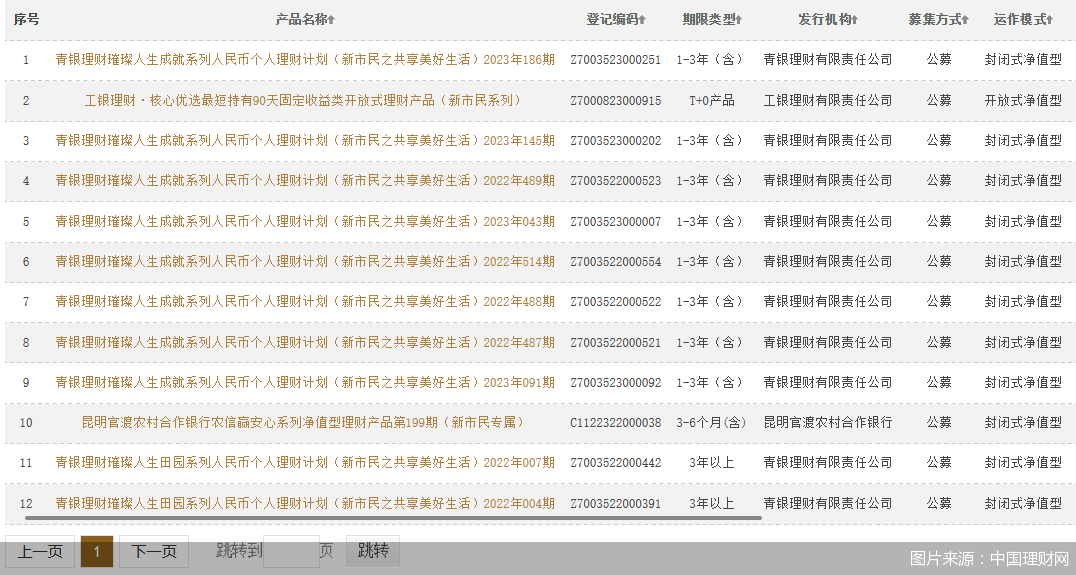Open product link ending 2023年043期
Screen dimensions: 1076x575
tap(305, 222)
